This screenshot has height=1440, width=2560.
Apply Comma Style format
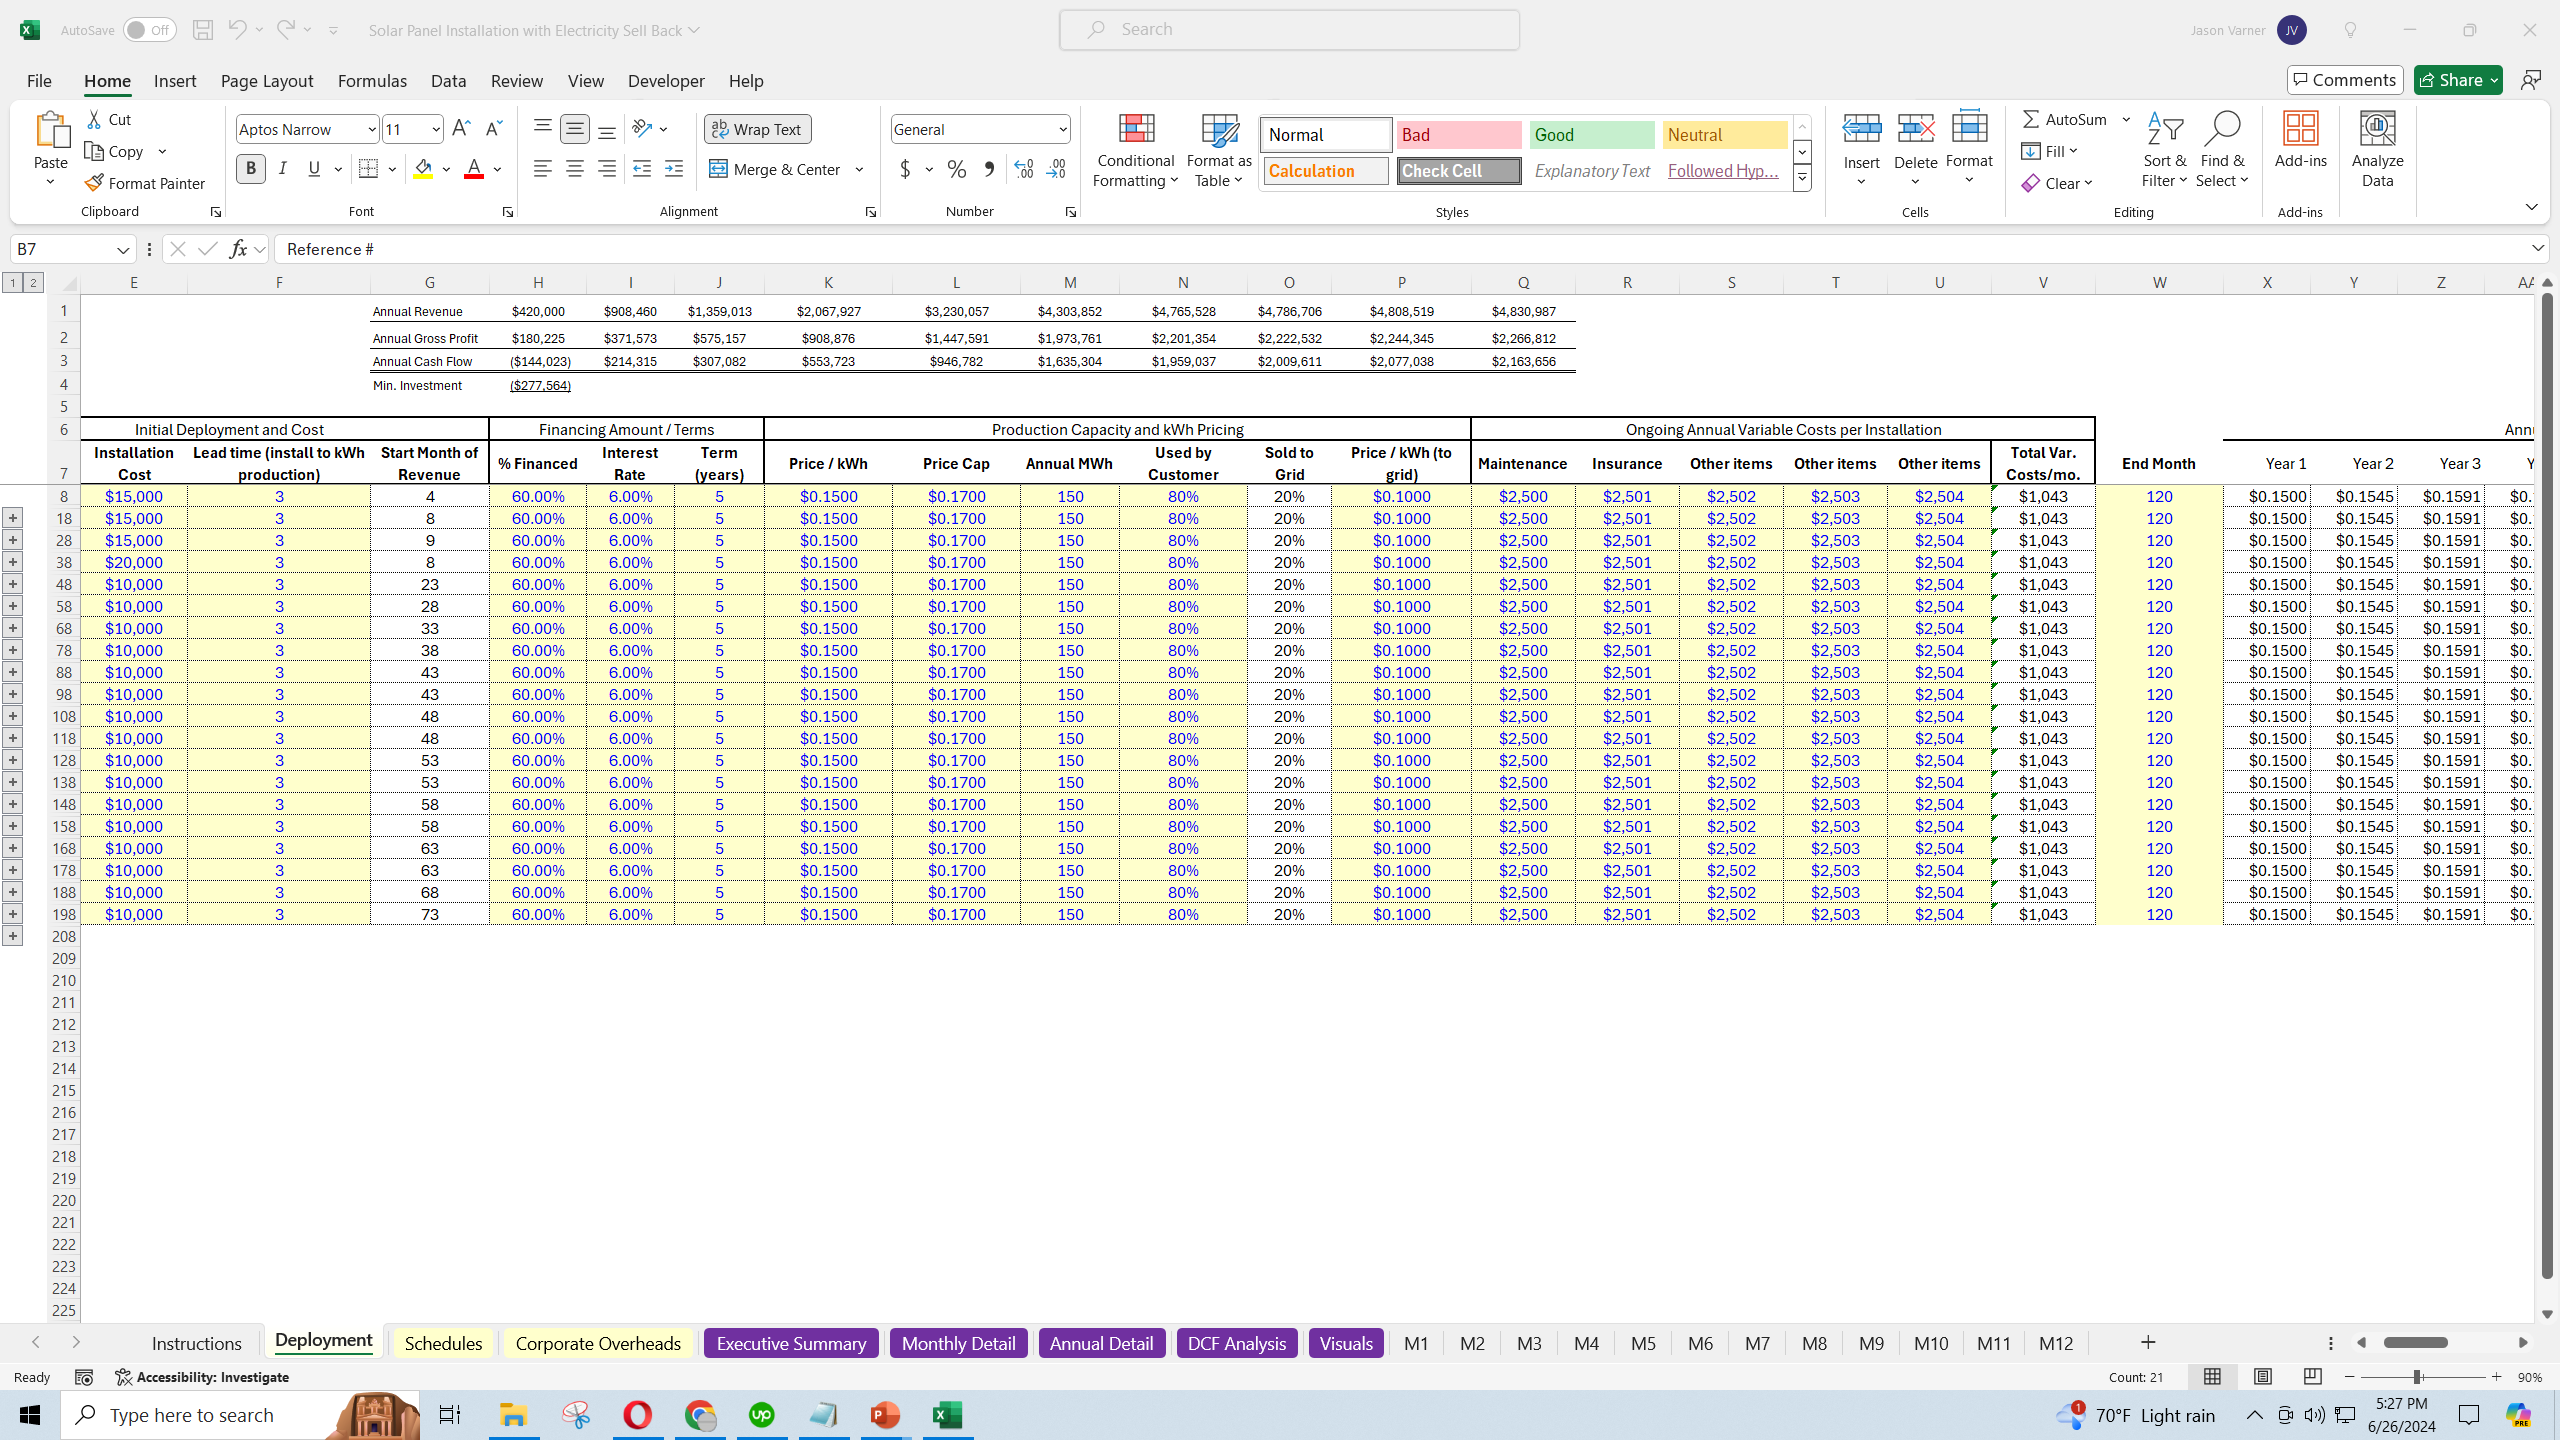tap(989, 169)
